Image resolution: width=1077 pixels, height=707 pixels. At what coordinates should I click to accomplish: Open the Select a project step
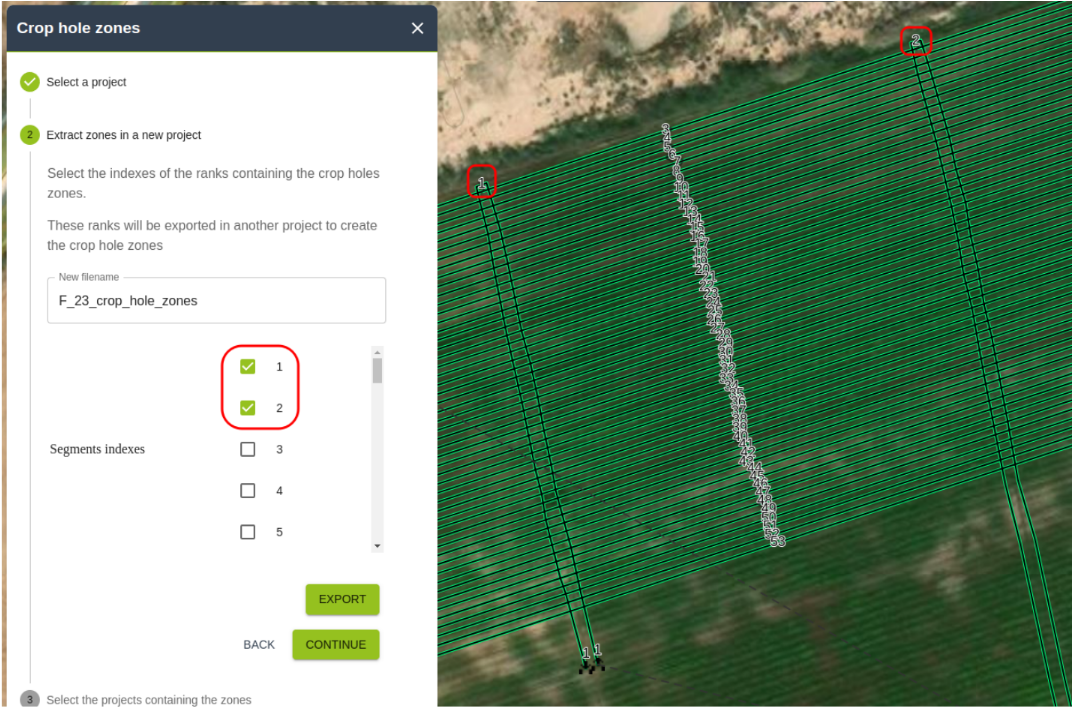[x=86, y=82]
